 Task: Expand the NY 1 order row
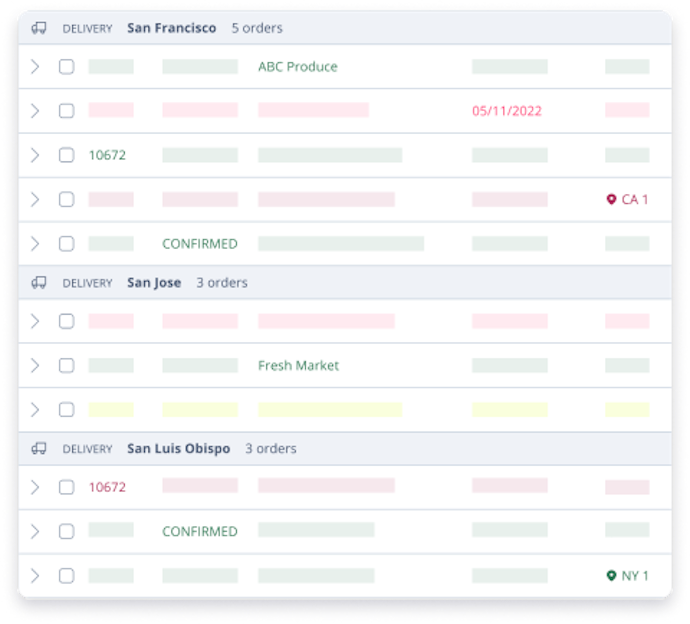coord(35,576)
